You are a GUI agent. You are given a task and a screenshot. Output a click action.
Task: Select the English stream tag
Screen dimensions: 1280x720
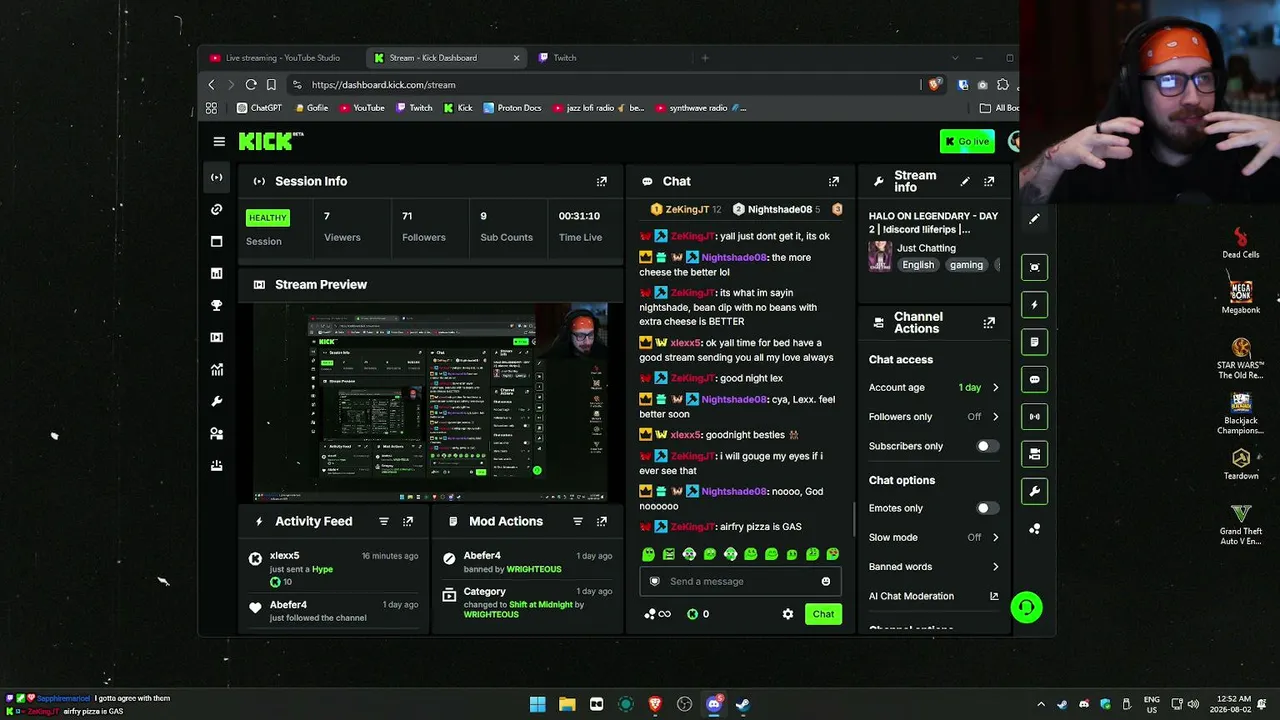tap(918, 265)
